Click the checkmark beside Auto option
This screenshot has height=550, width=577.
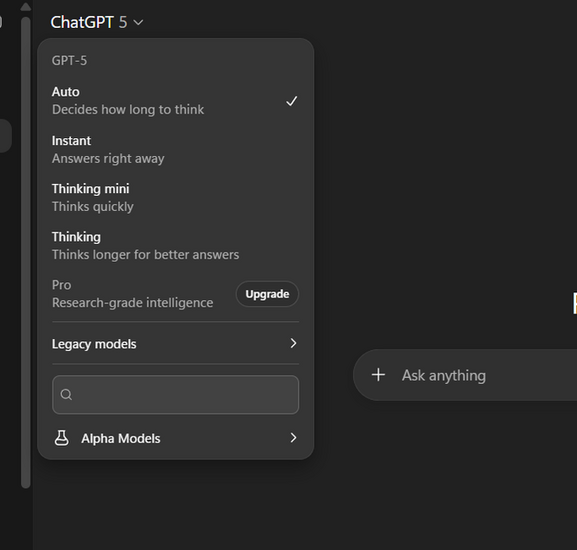[x=291, y=101]
